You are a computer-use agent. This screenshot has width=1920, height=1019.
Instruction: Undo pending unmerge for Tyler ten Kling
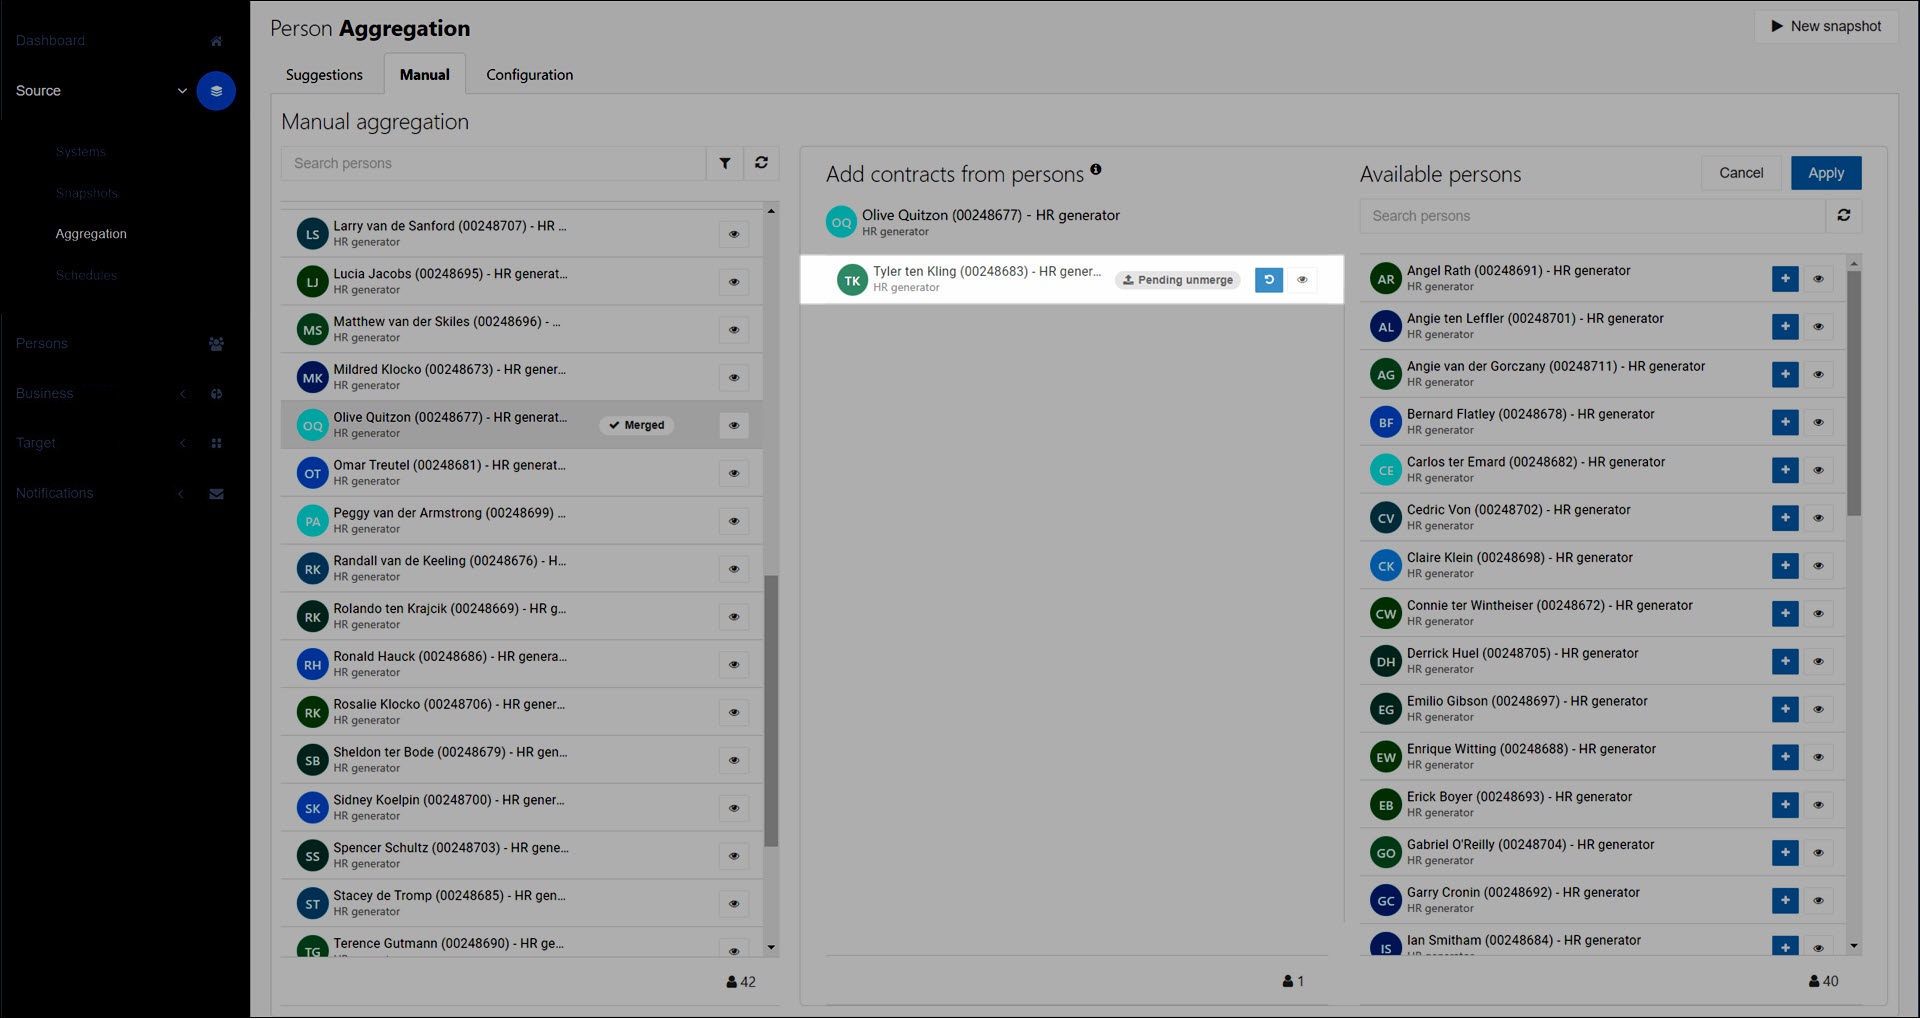[1268, 280]
